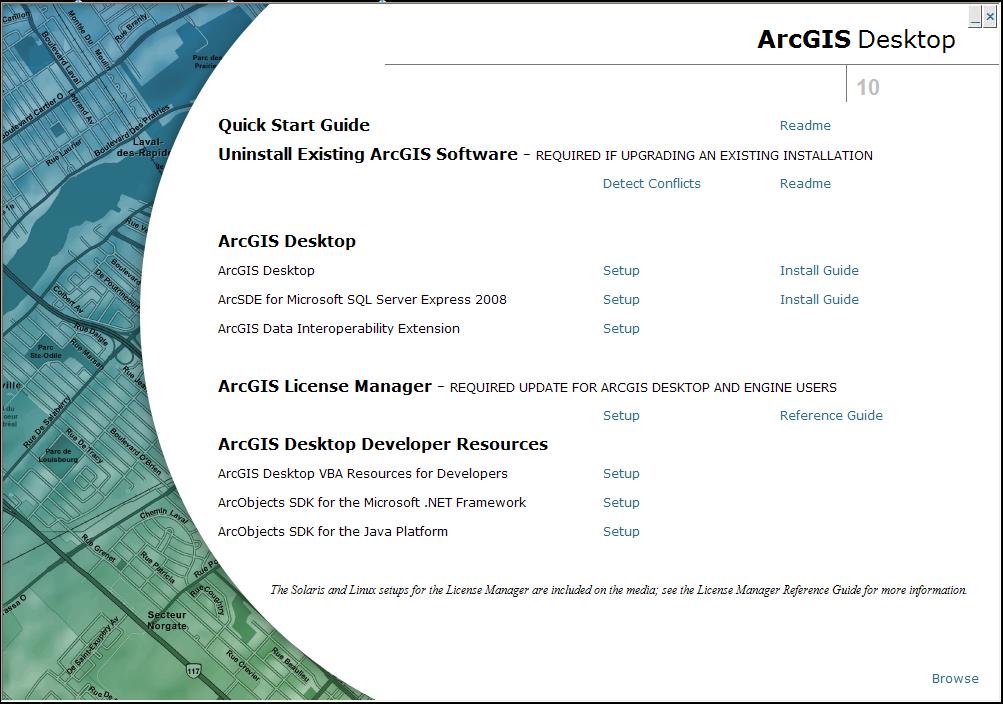The image size is (1003, 704).
Task: Install the ArcGIS Data Interoperability Extension
Action: [620, 328]
